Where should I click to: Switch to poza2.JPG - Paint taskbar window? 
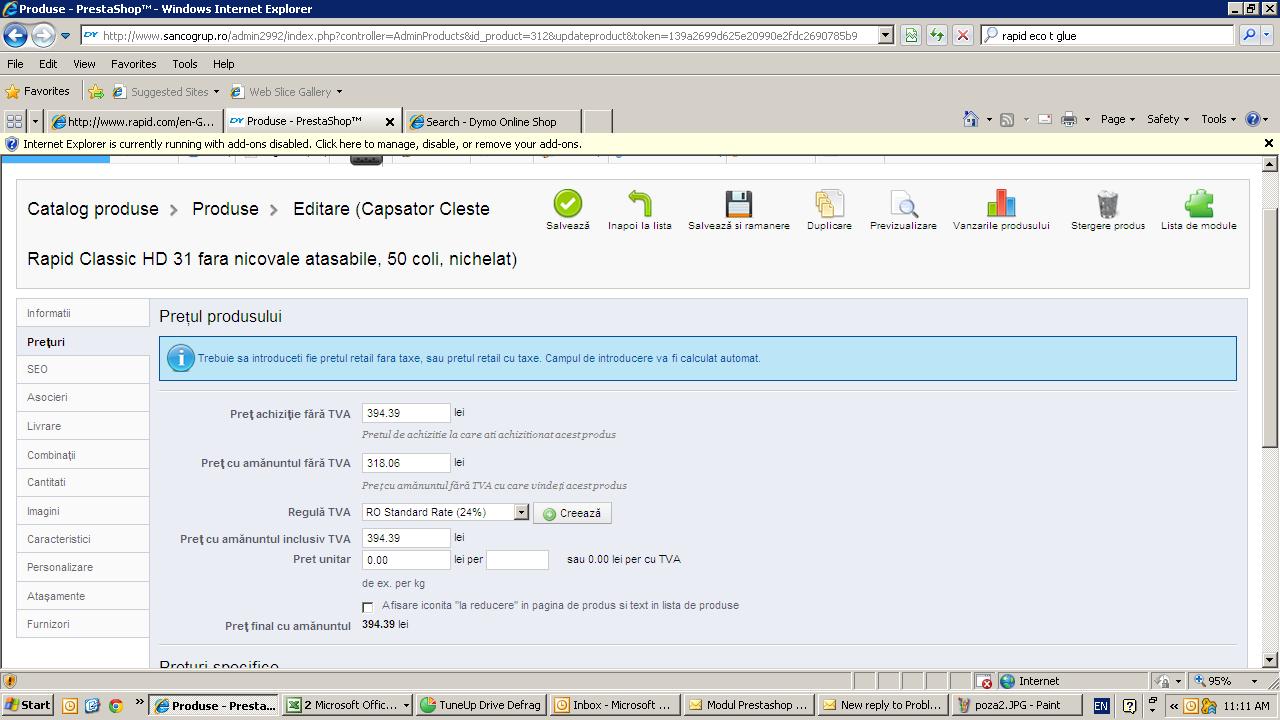[x=1018, y=705]
